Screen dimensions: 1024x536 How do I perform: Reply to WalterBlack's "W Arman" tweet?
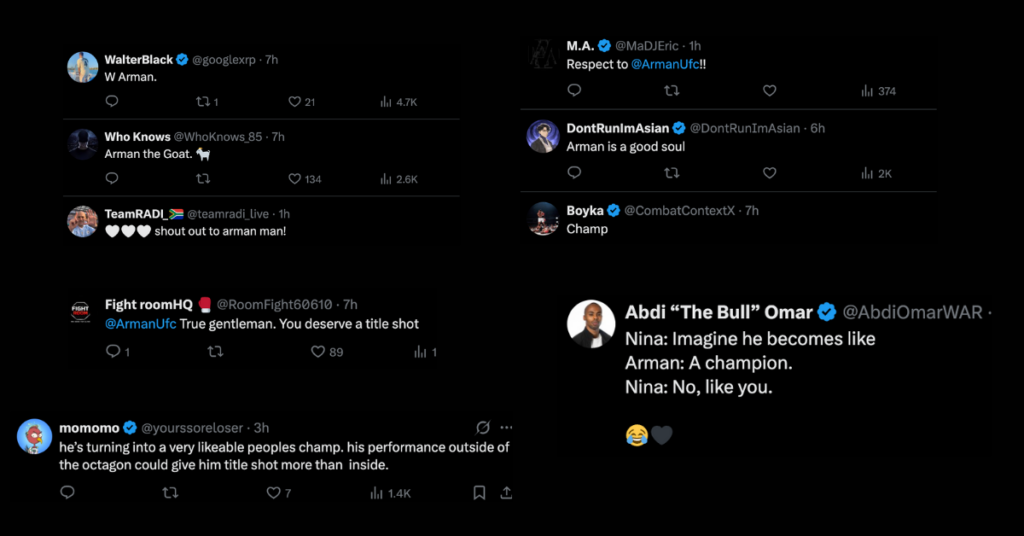(112, 101)
